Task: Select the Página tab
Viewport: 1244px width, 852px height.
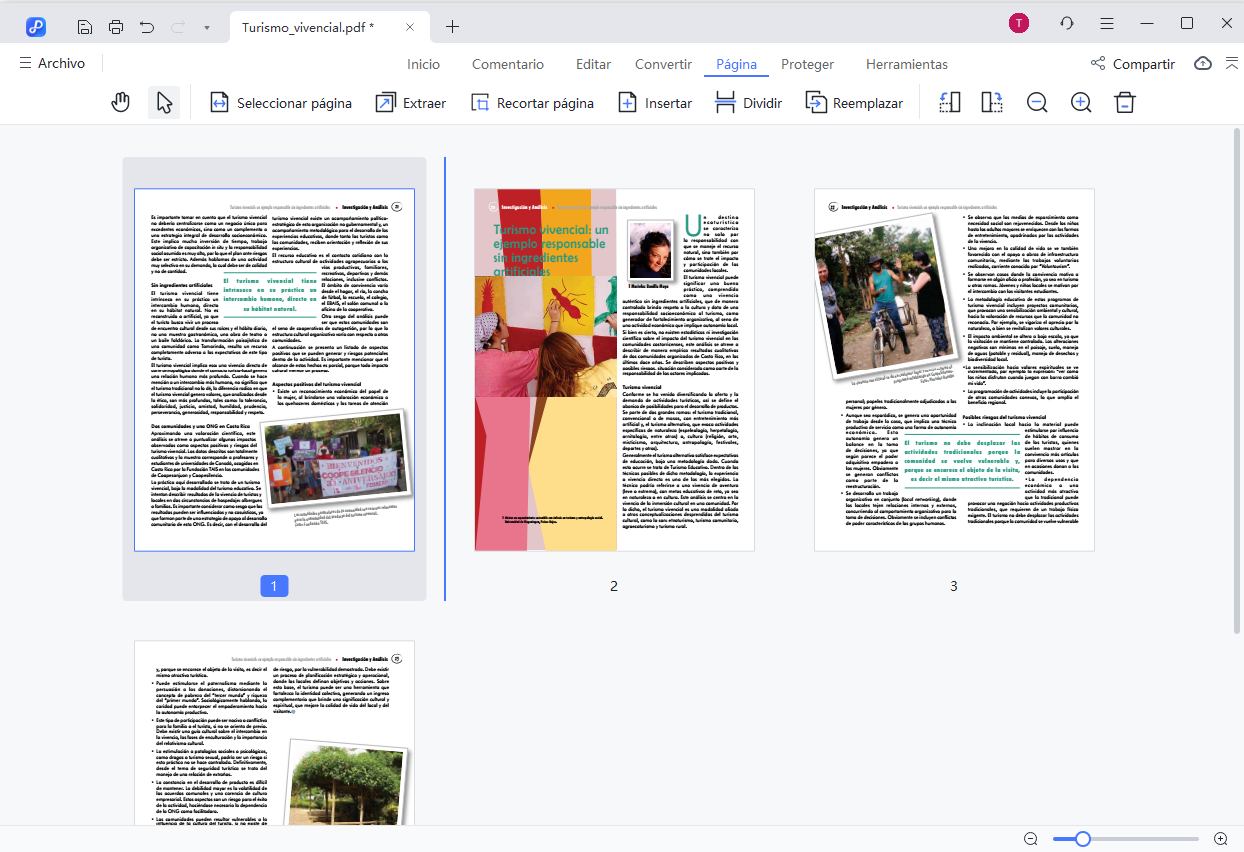Action: [736, 64]
